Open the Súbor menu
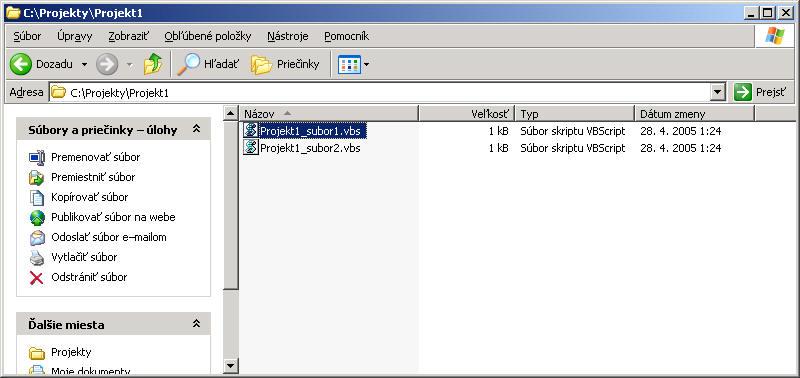 coord(28,36)
